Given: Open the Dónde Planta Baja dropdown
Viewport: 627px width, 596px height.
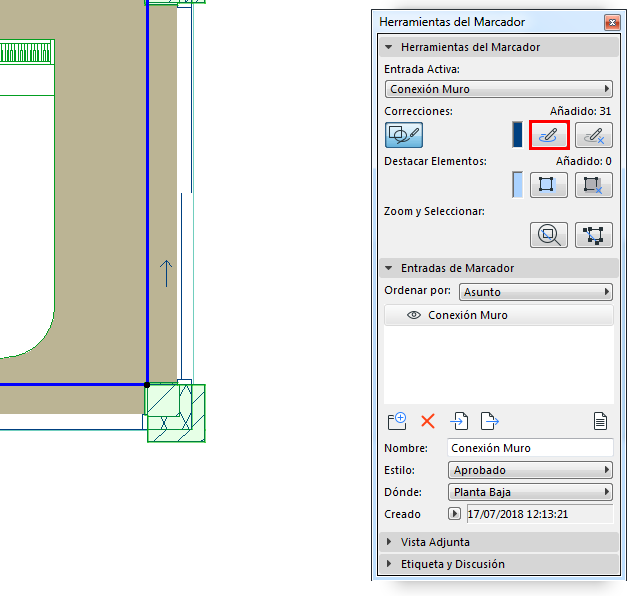Looking at the screenshot, I should tap(530, 492).
